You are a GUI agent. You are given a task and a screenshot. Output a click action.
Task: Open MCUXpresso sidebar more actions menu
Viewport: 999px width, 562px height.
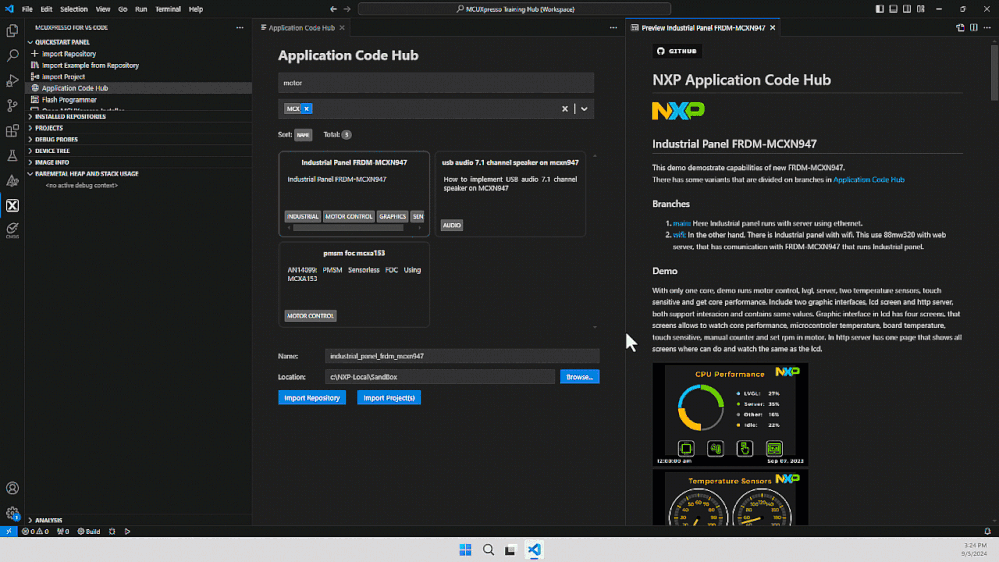point(240,27)
